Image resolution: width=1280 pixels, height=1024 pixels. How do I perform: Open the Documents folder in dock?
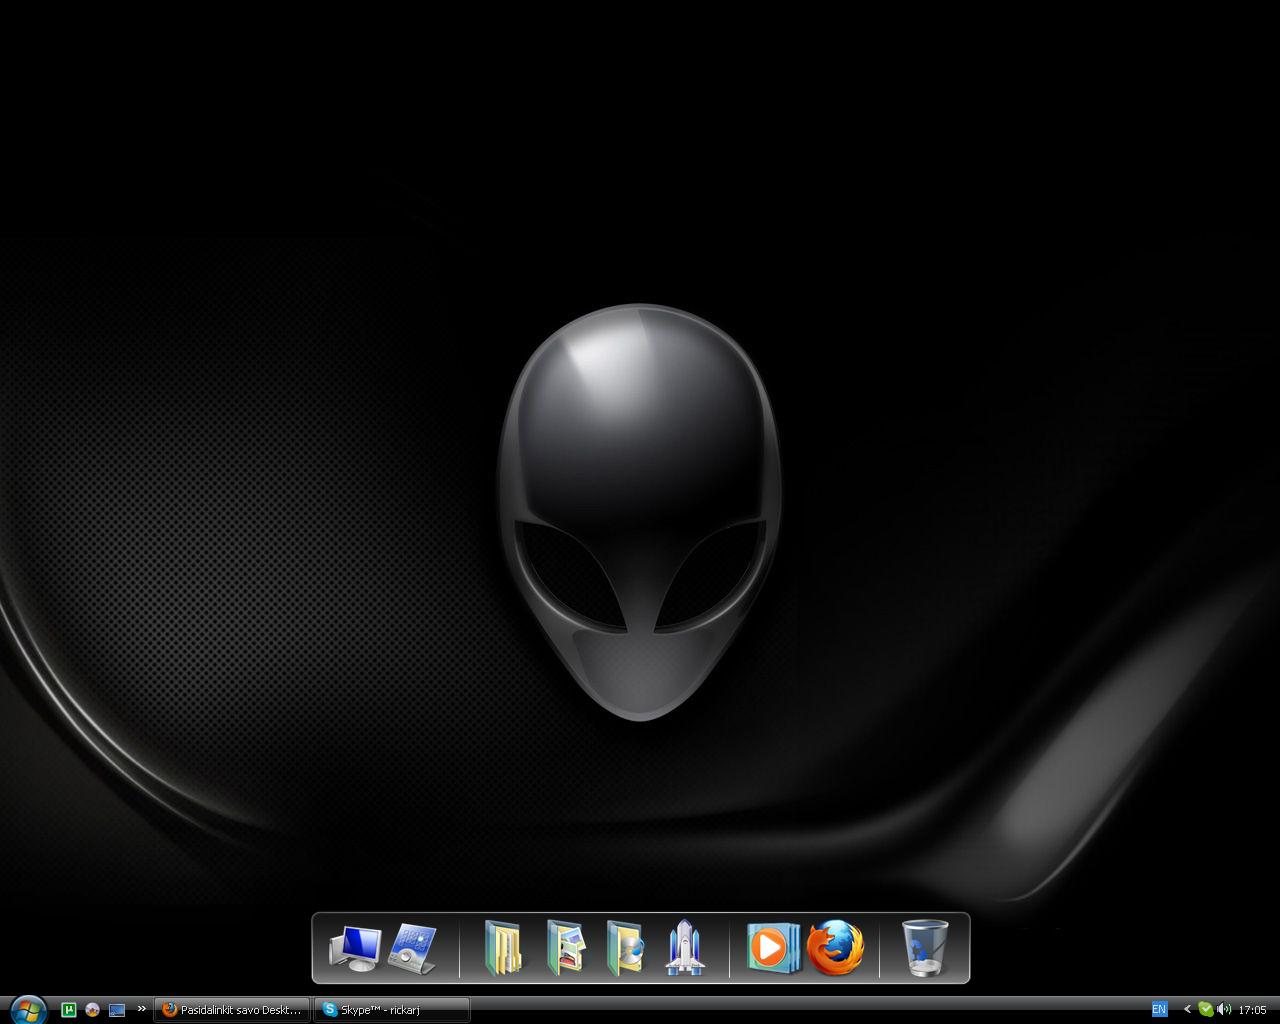click(x=503, y=948)
